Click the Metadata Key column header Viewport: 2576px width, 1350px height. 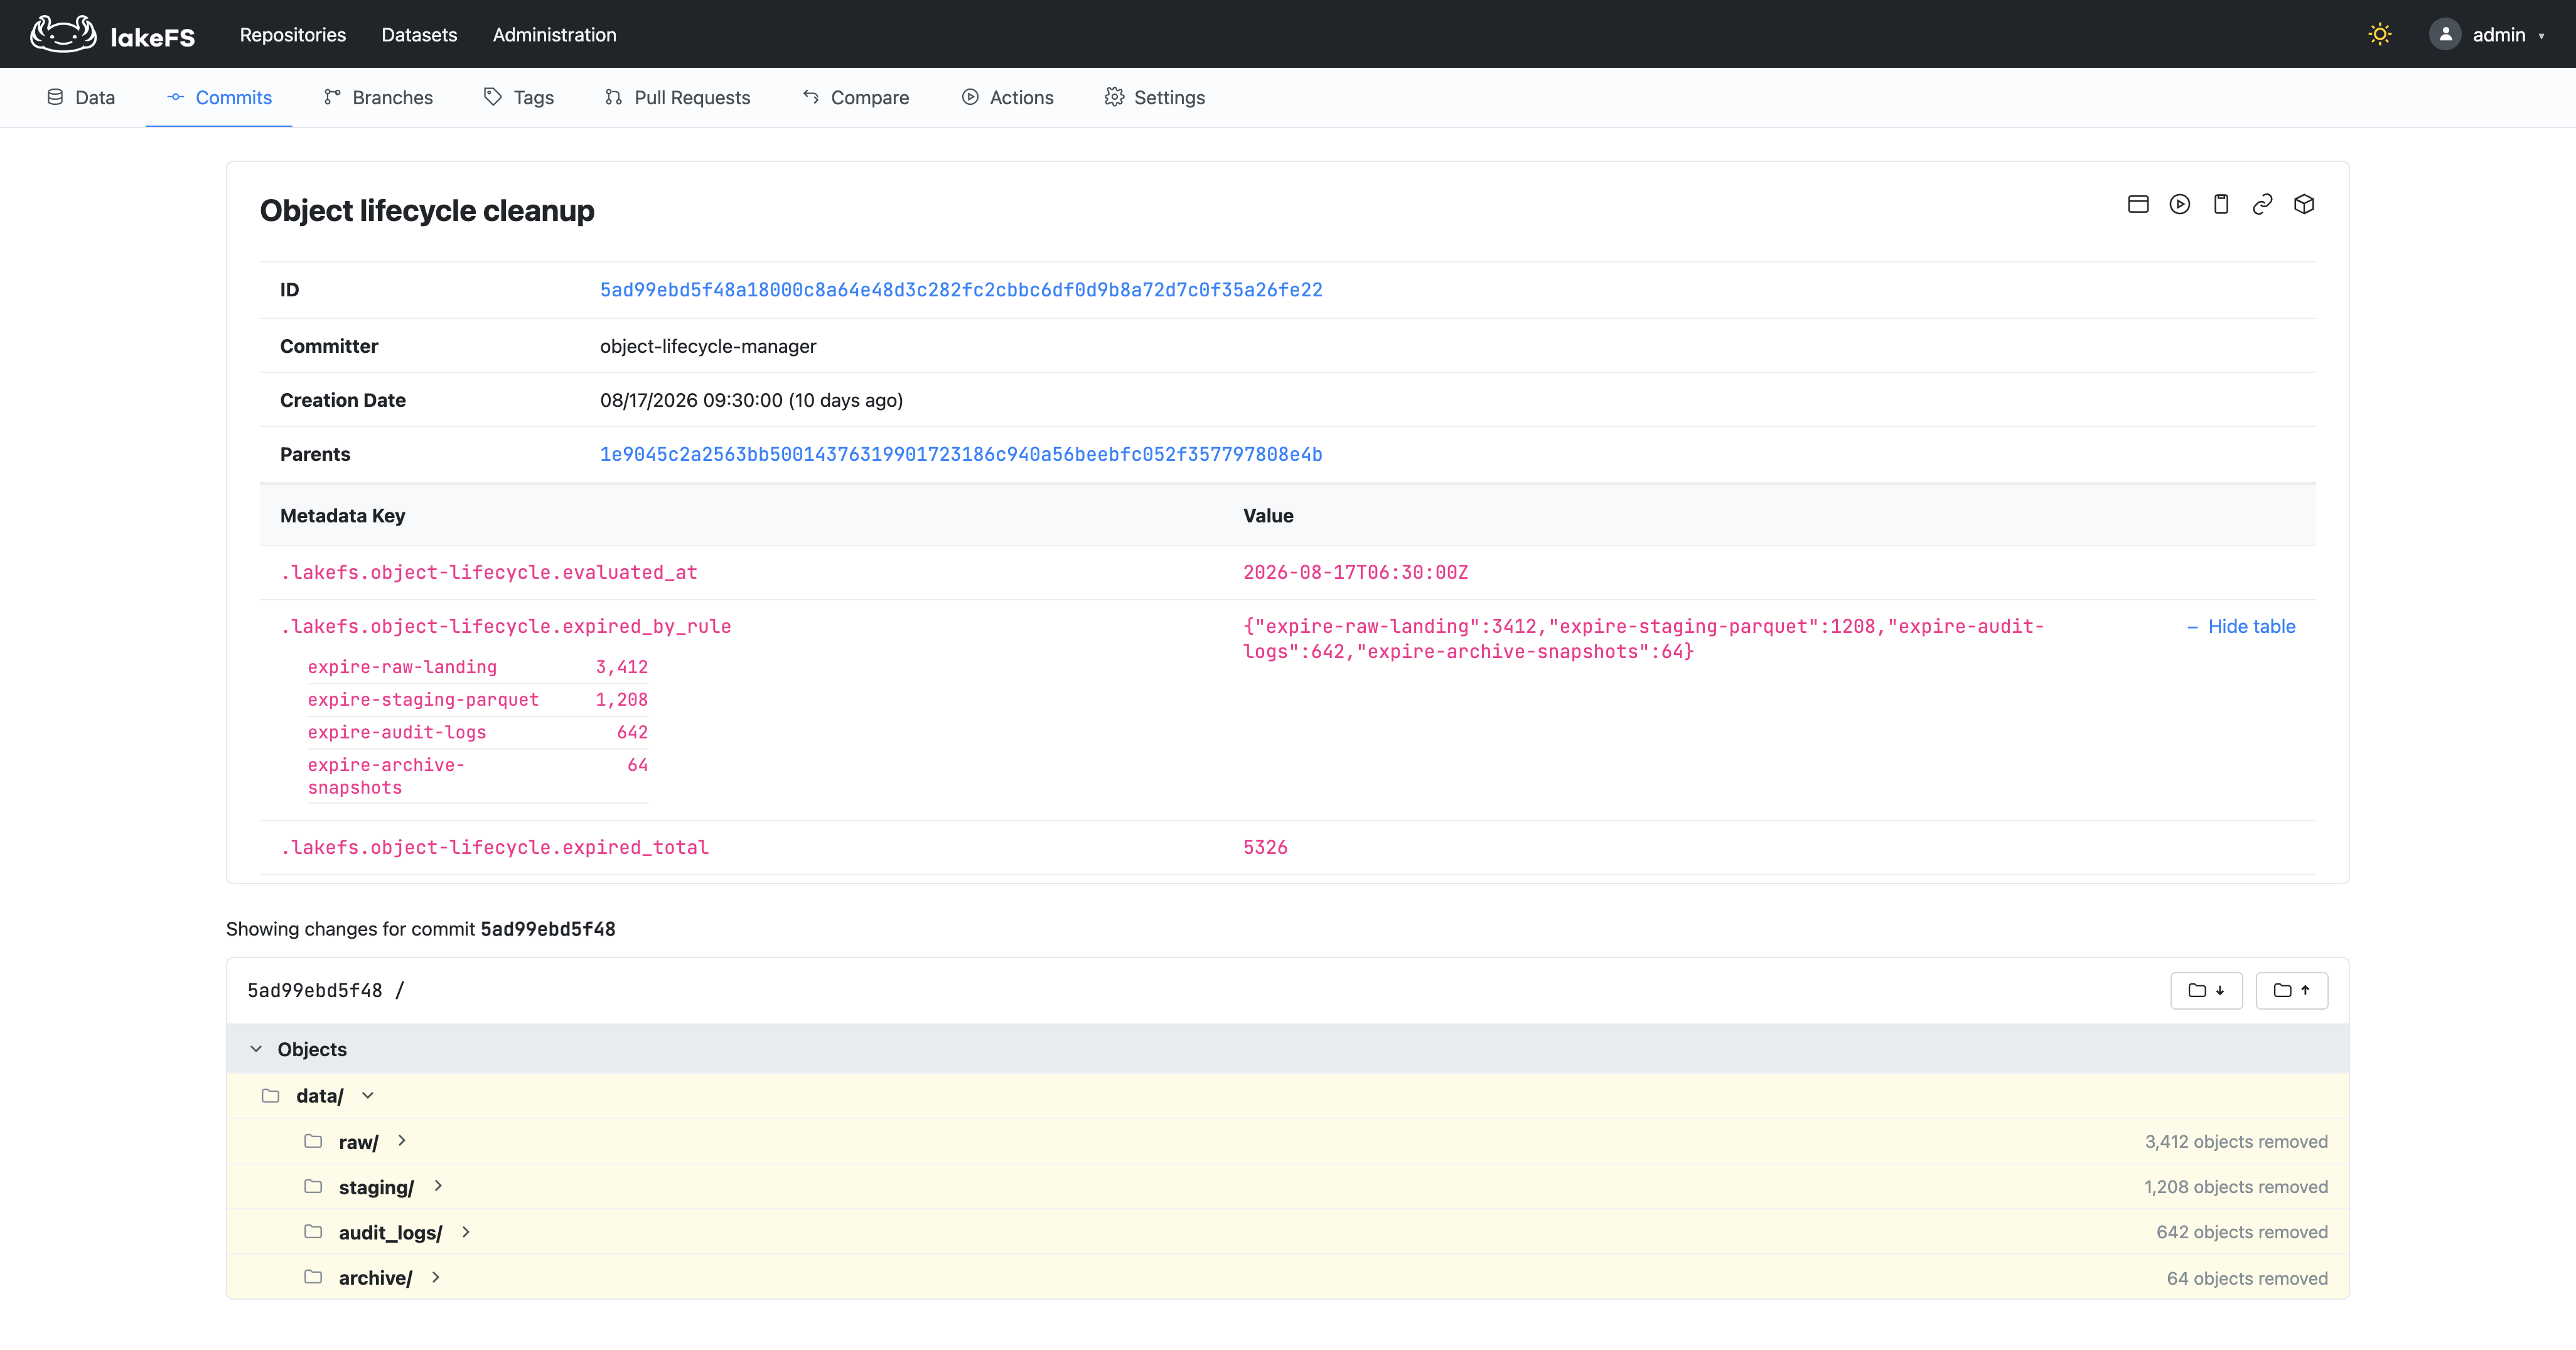coord(343,516)
